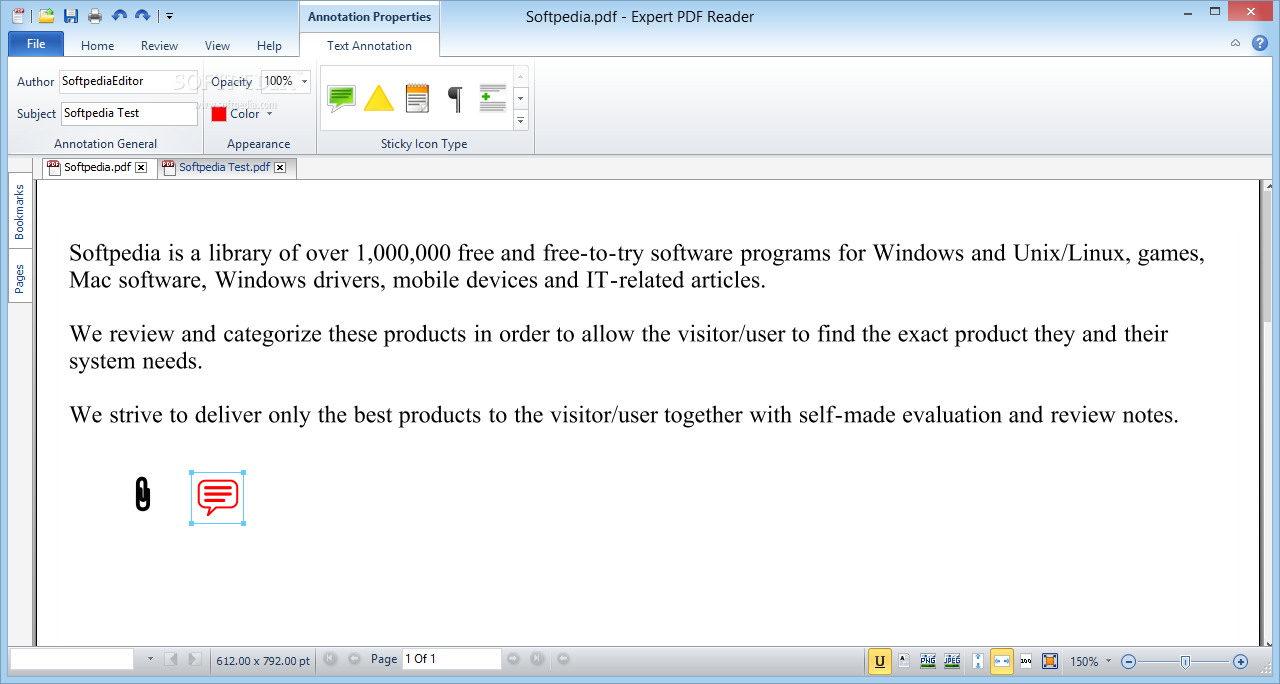Choose the notepad sticky icon type
1280x684 pixels.
pos(417,98)
